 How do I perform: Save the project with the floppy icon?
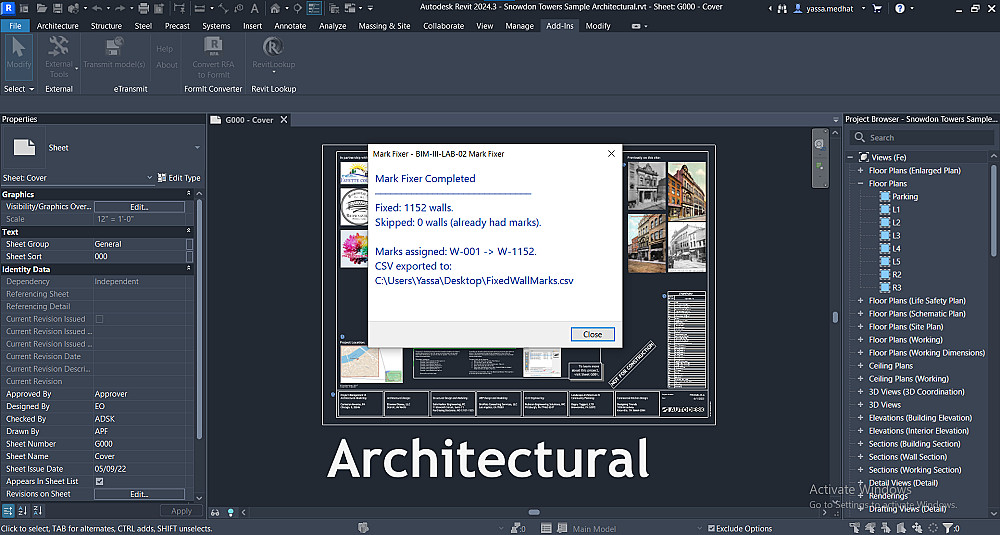[x=57, y=8]
